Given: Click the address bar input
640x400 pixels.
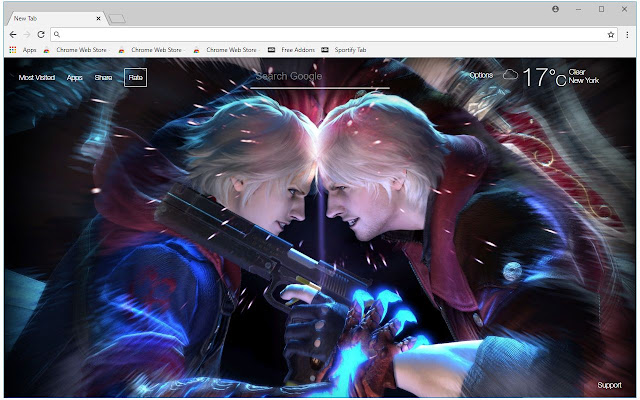Looking at the screenshot, I should point(333,35).
